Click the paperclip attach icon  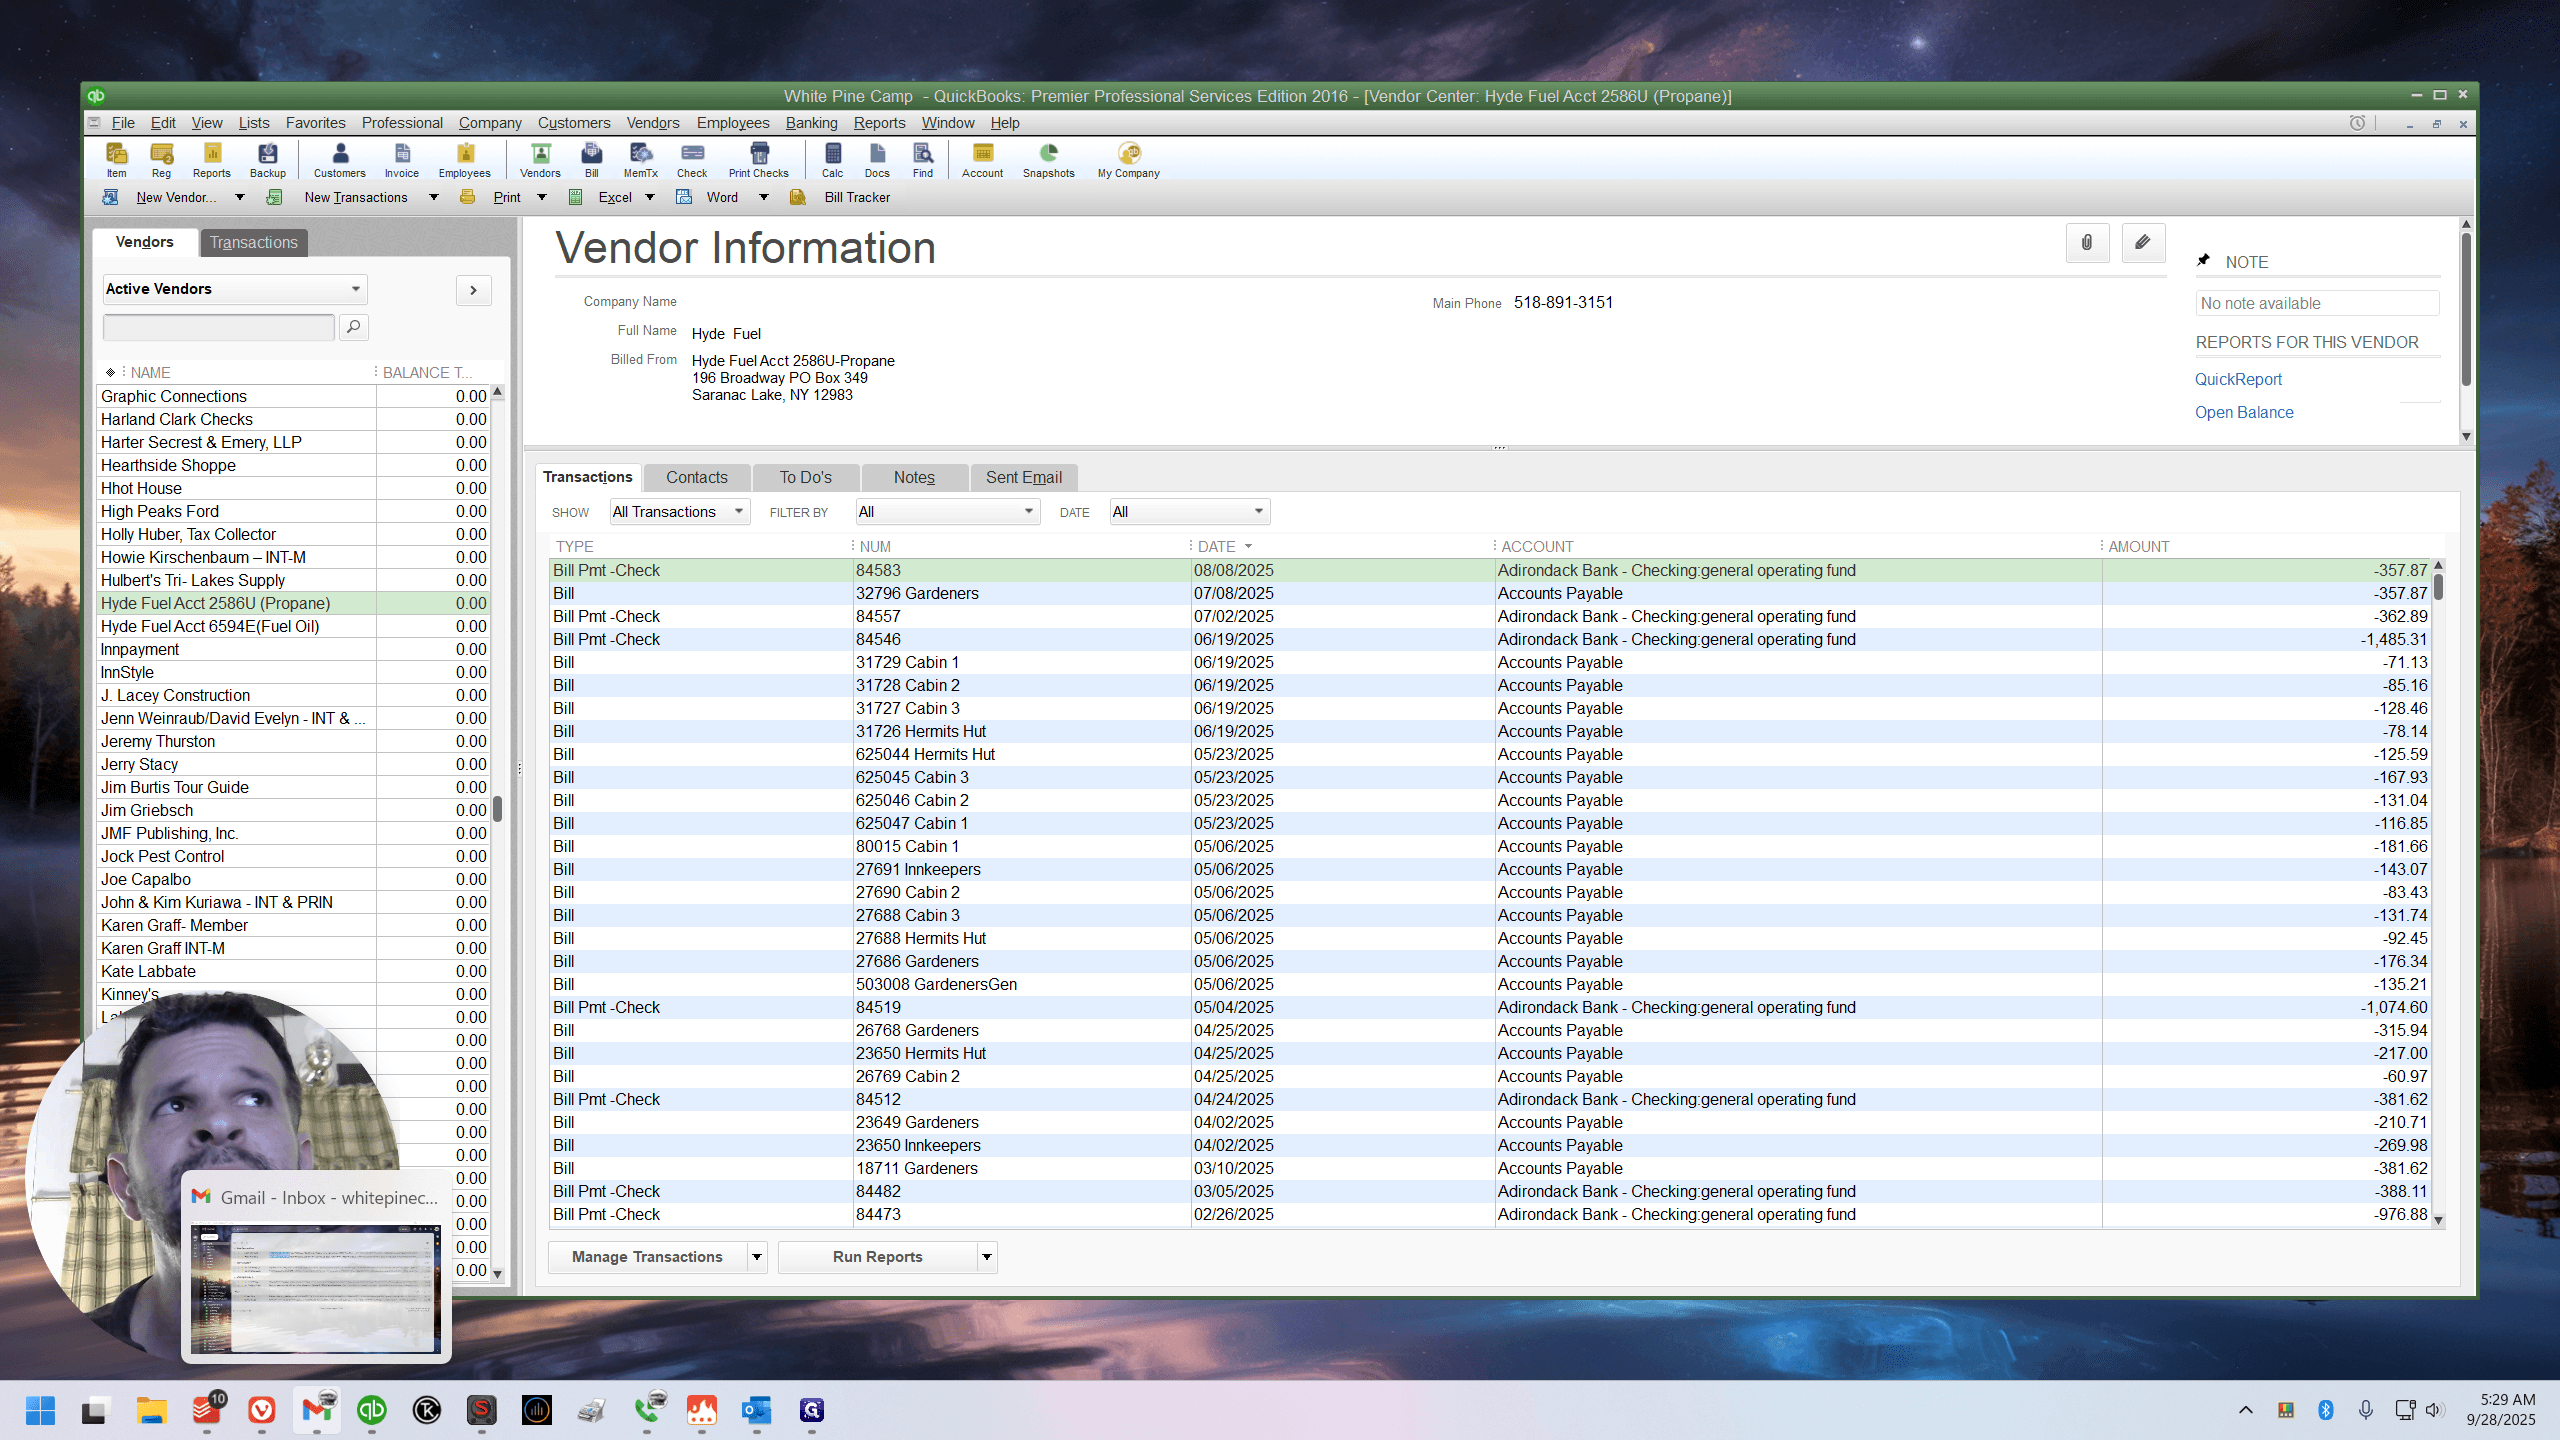2087,242
